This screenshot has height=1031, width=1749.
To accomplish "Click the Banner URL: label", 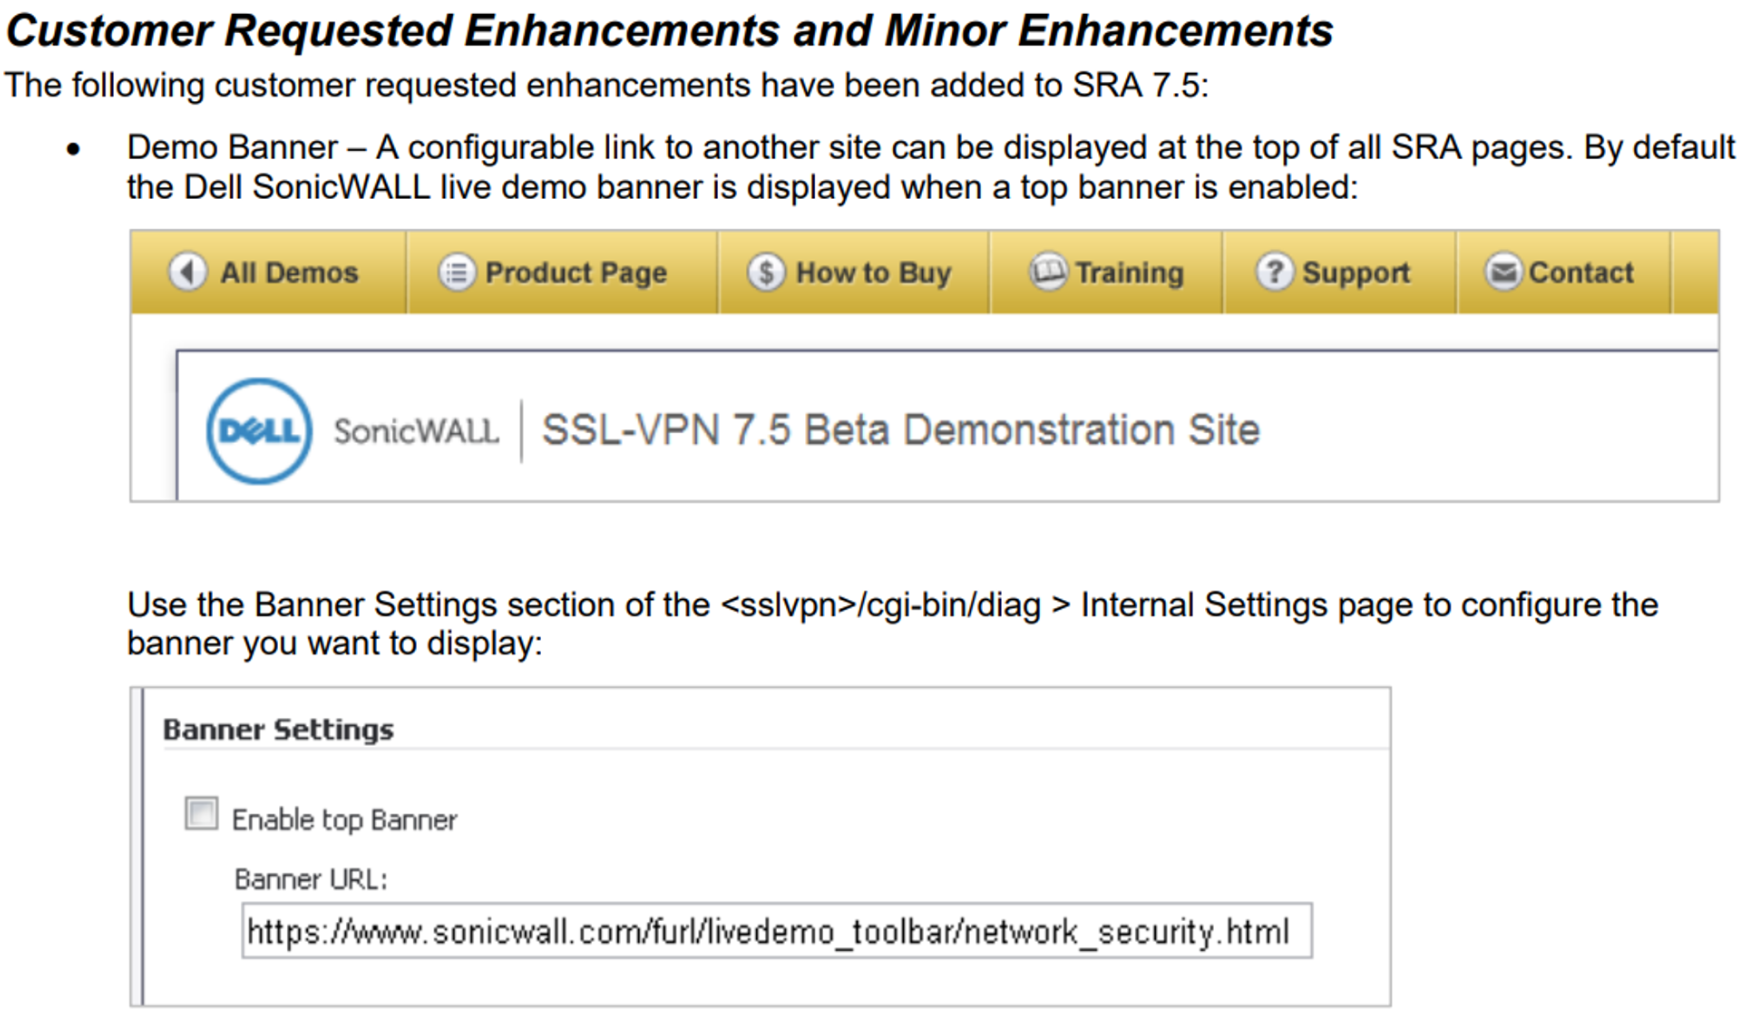I will pyautogui.click(x=310, y=879).
